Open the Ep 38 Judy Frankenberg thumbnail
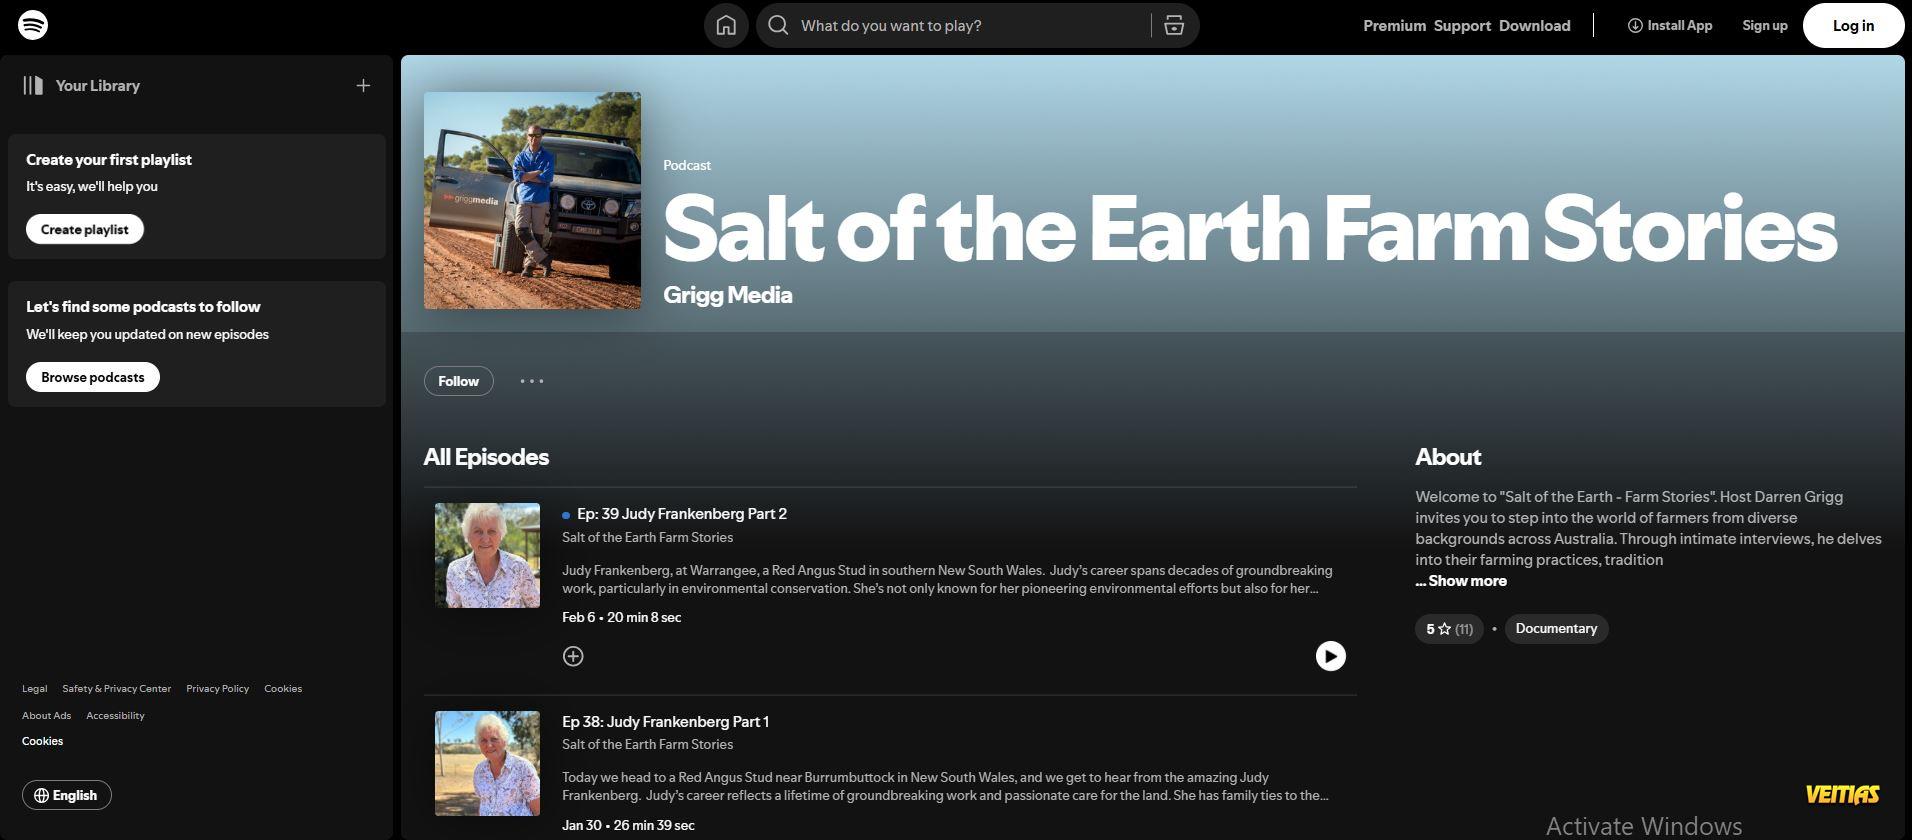This screenshot has width=1912, height=840. (487, 763)
